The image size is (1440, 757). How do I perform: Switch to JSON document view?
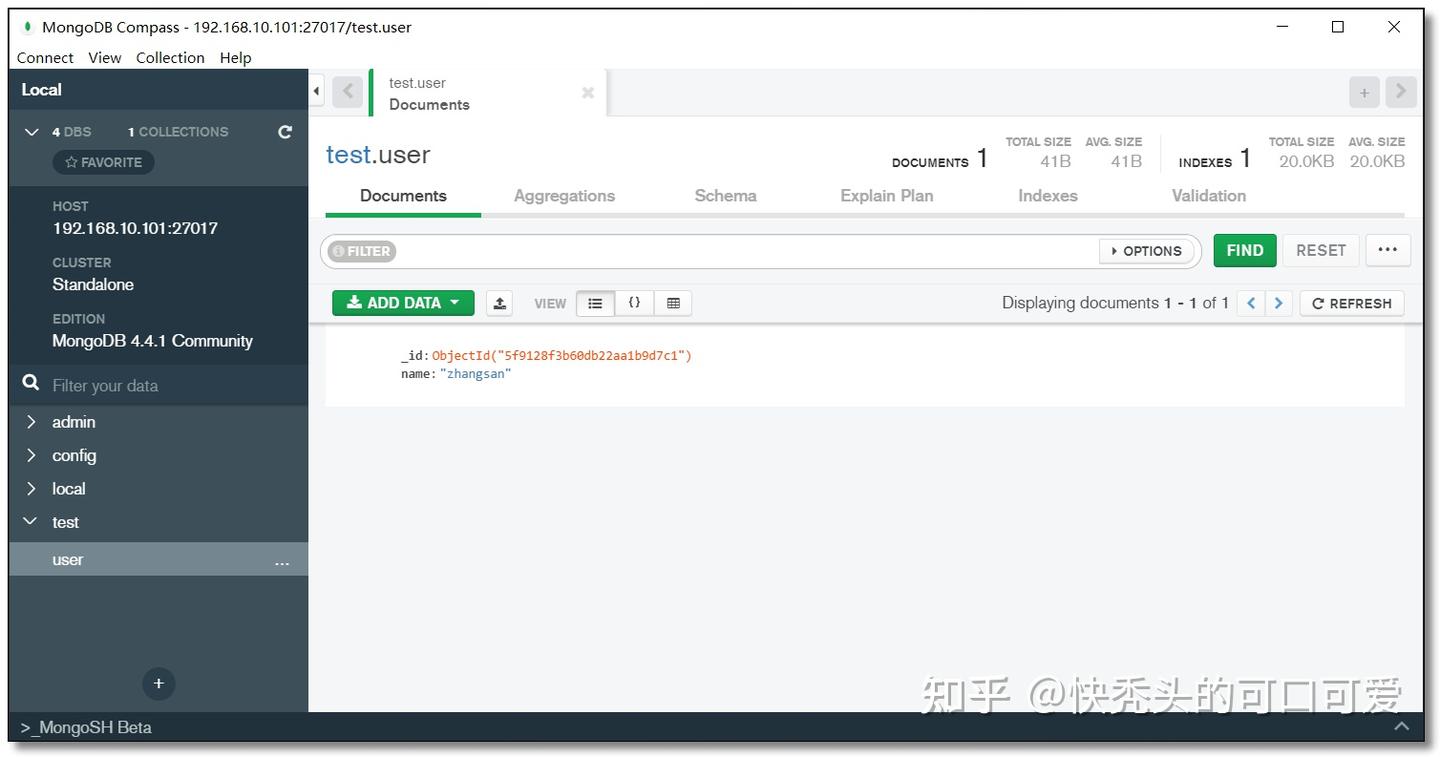(634, 302)
